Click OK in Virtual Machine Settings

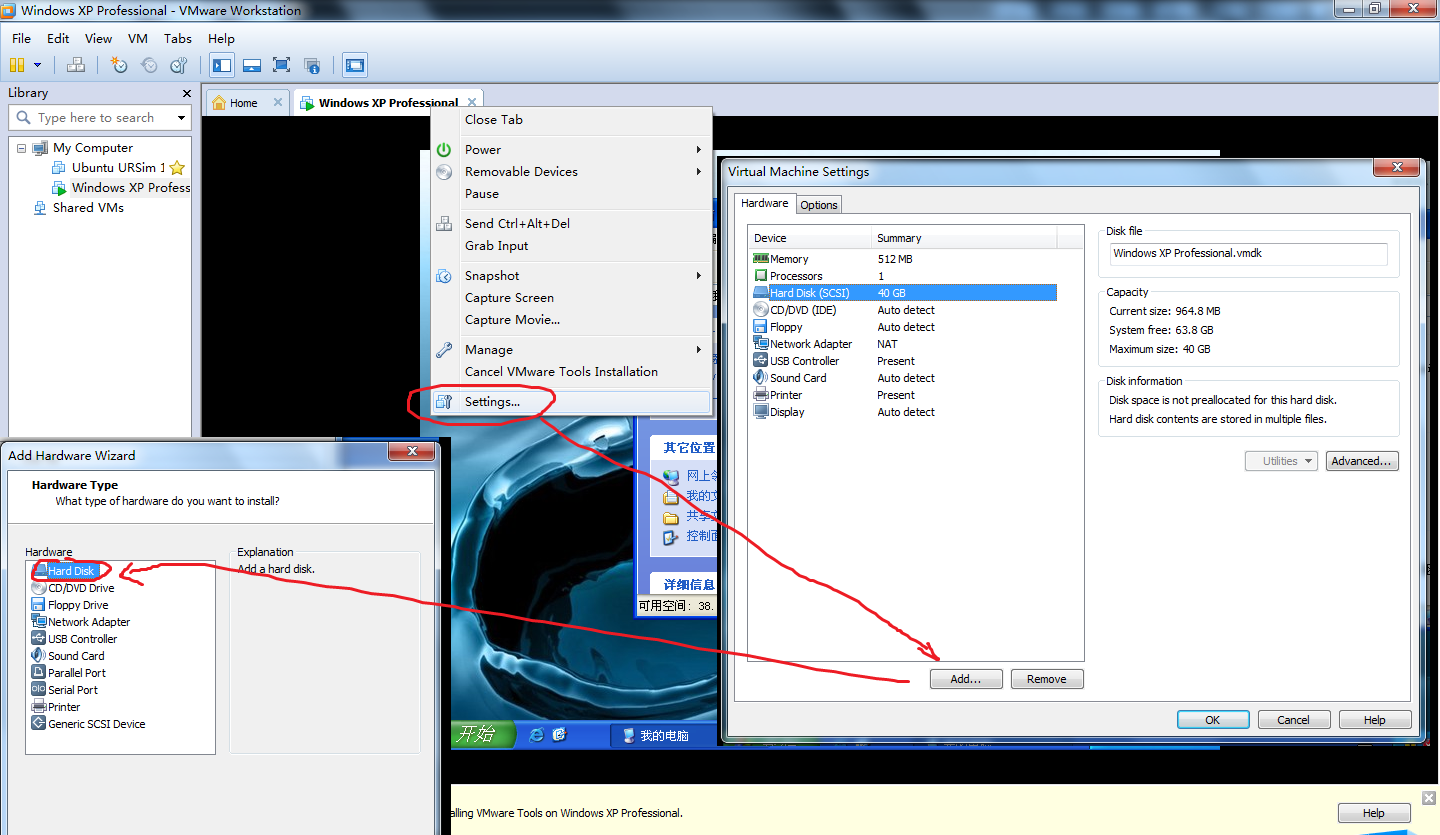[x=1213, y=720]
